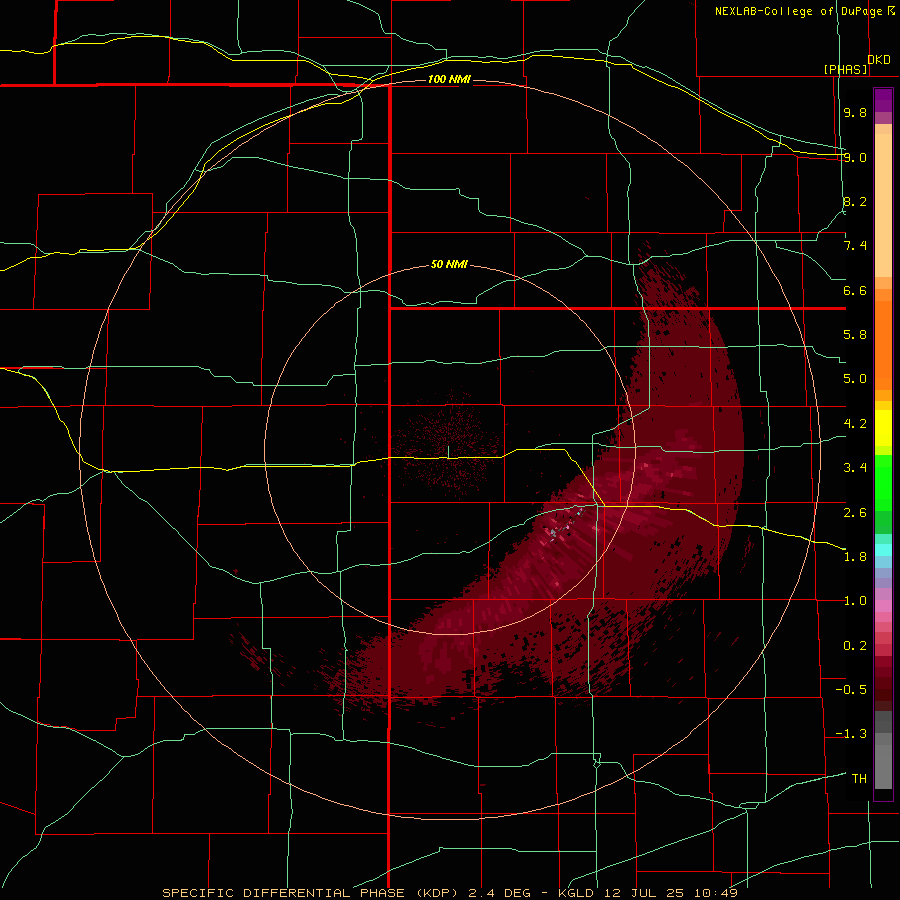This screenshot has width=900, height=900.
Task: Pick the pink segment of the color bar
Action: [x=883, y=606]
